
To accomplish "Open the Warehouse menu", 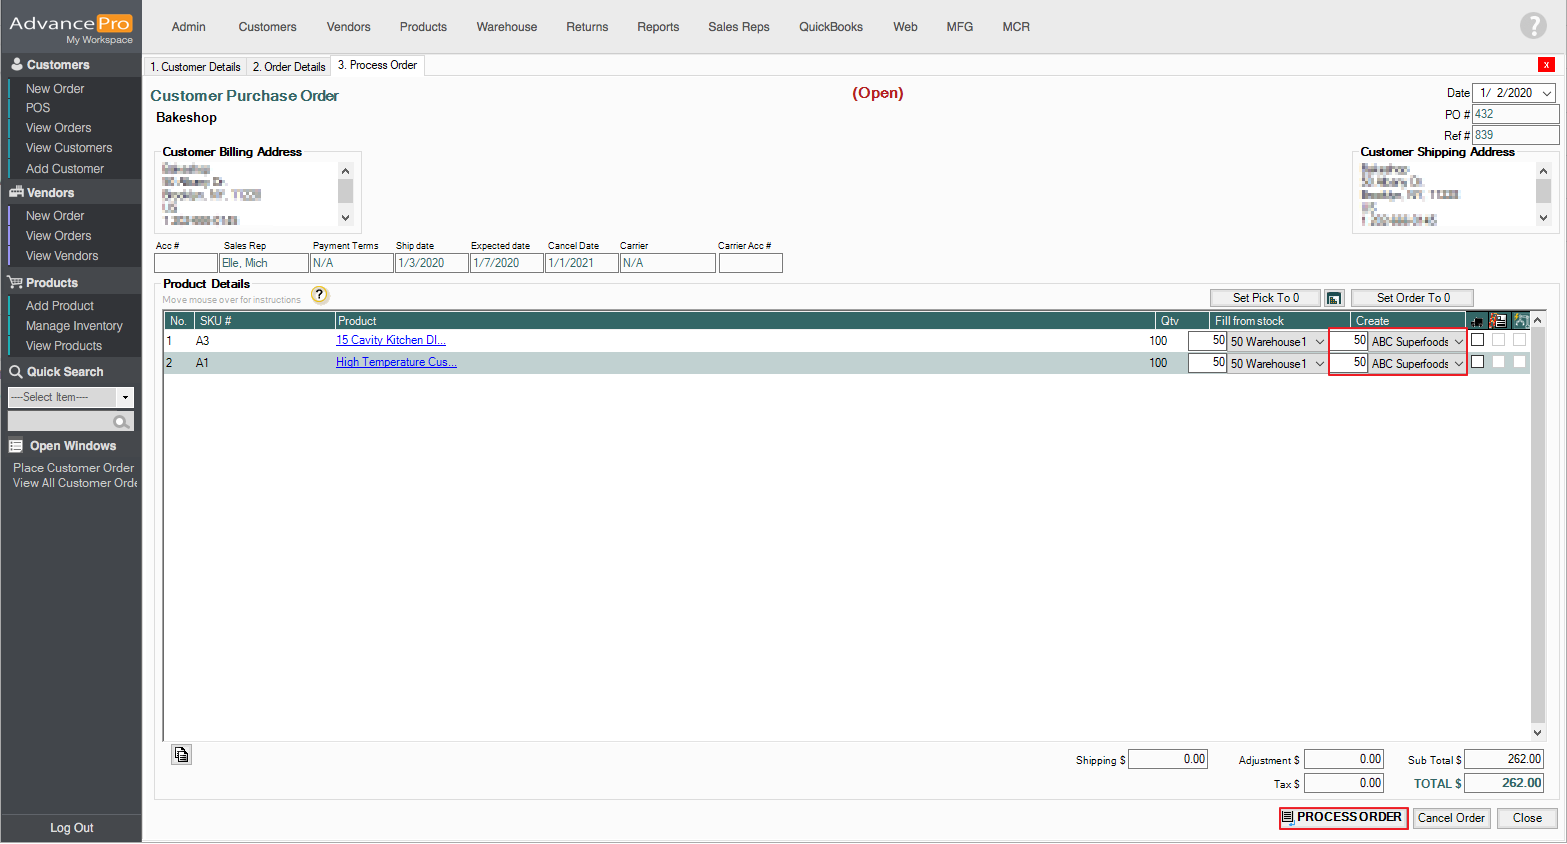I will pyautogui.click(x=506, y=27).
